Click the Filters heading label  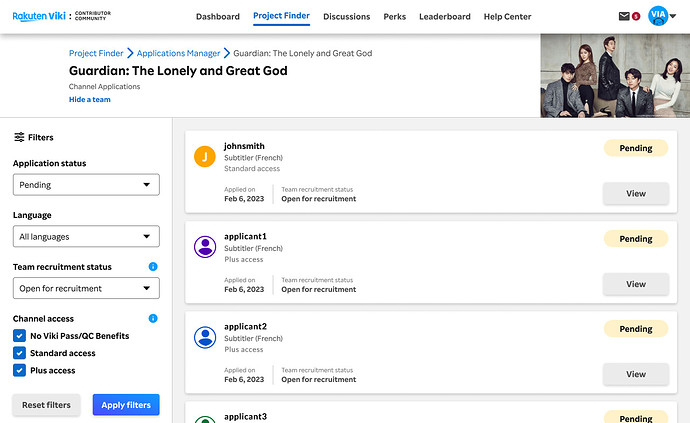(40, 137)
